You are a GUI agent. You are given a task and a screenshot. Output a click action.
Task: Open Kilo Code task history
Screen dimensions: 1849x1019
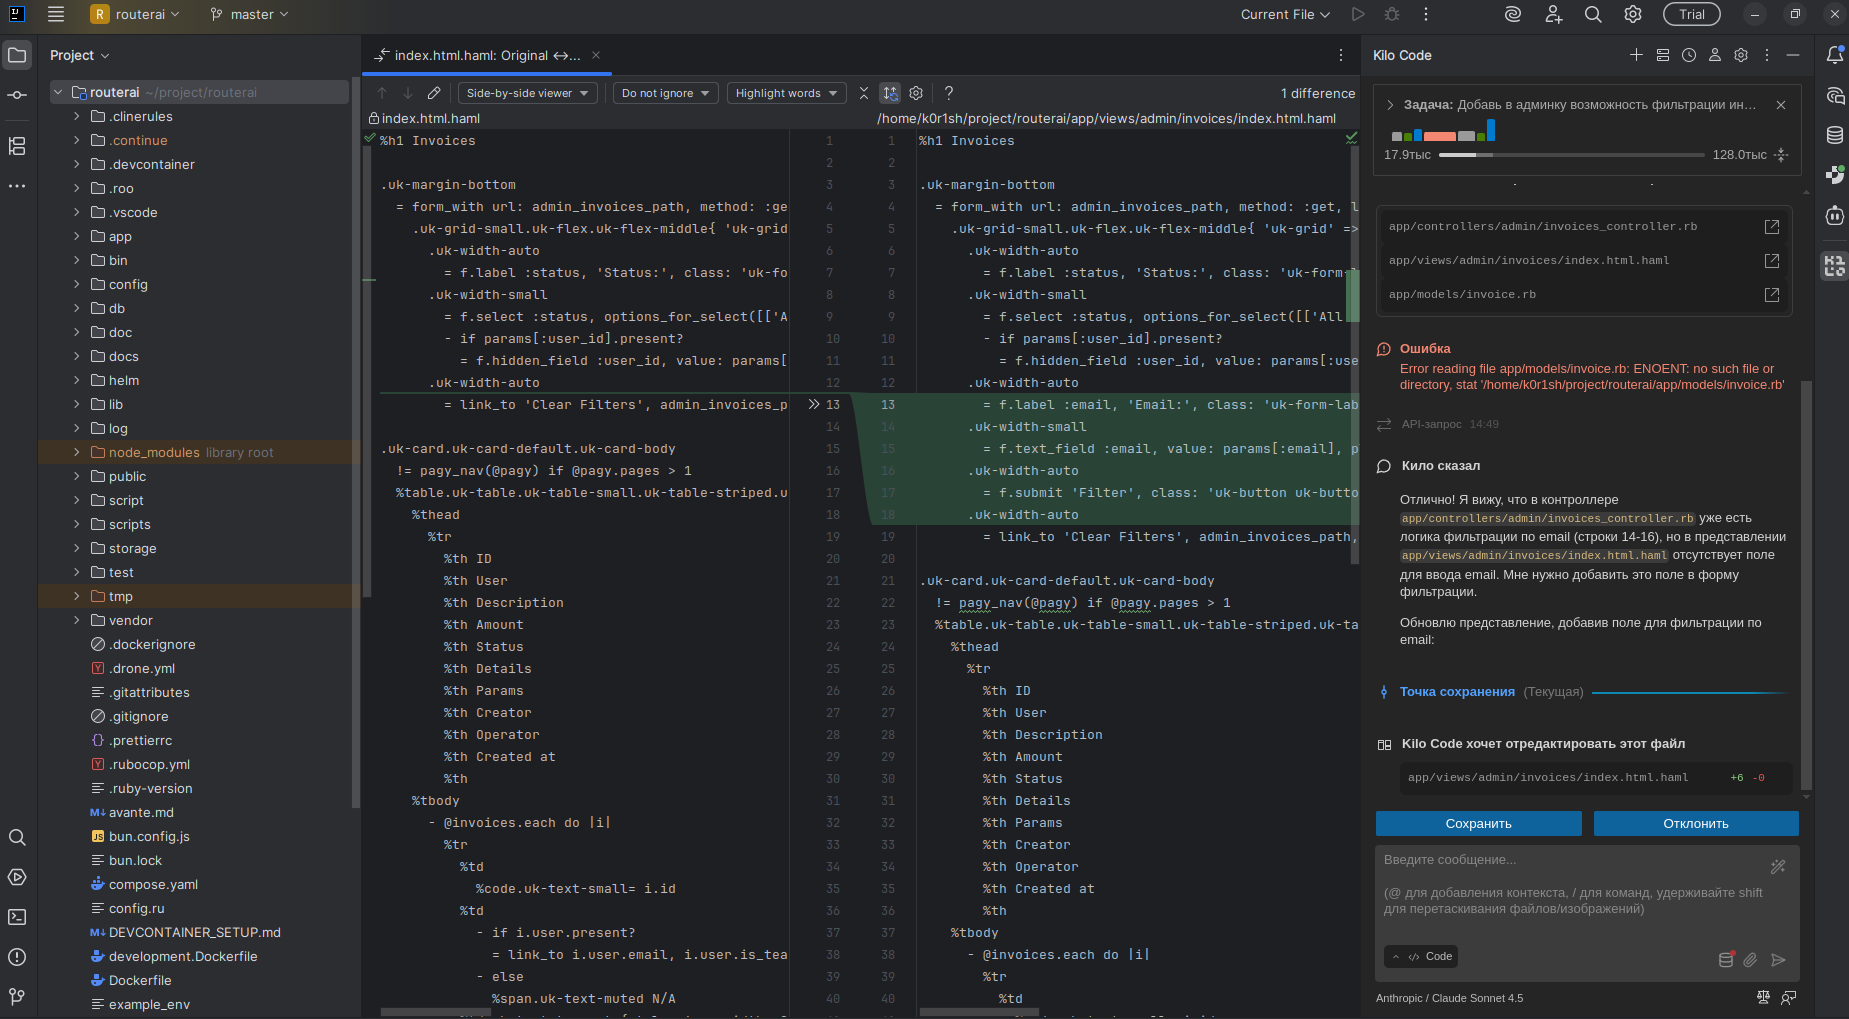coord(1690,55)
